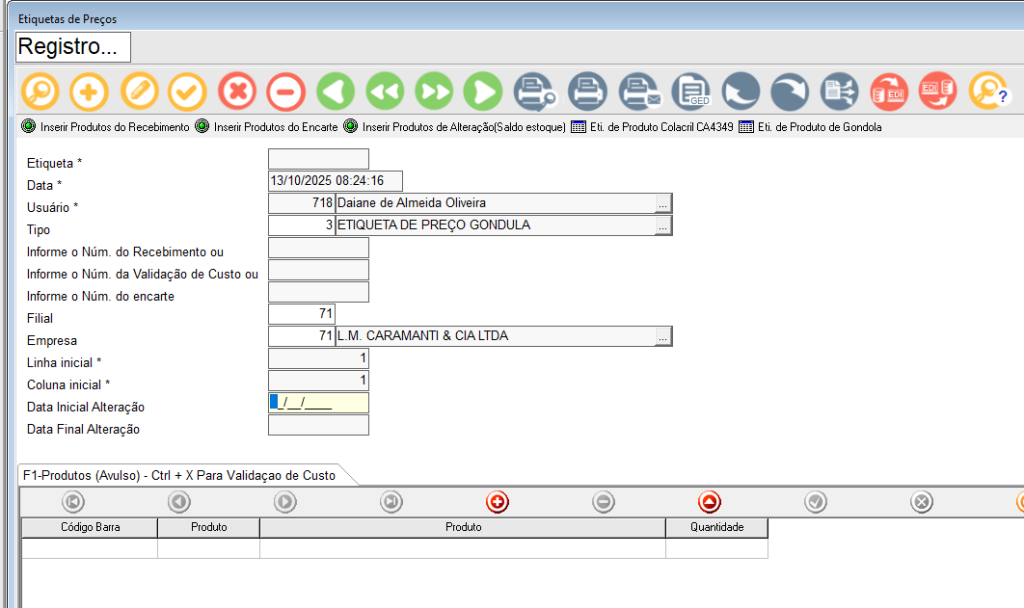Open print preview with printer-magnifier icon
Image resolution: width=1024 pixels, height=608 pixels.
coord(534,92)
